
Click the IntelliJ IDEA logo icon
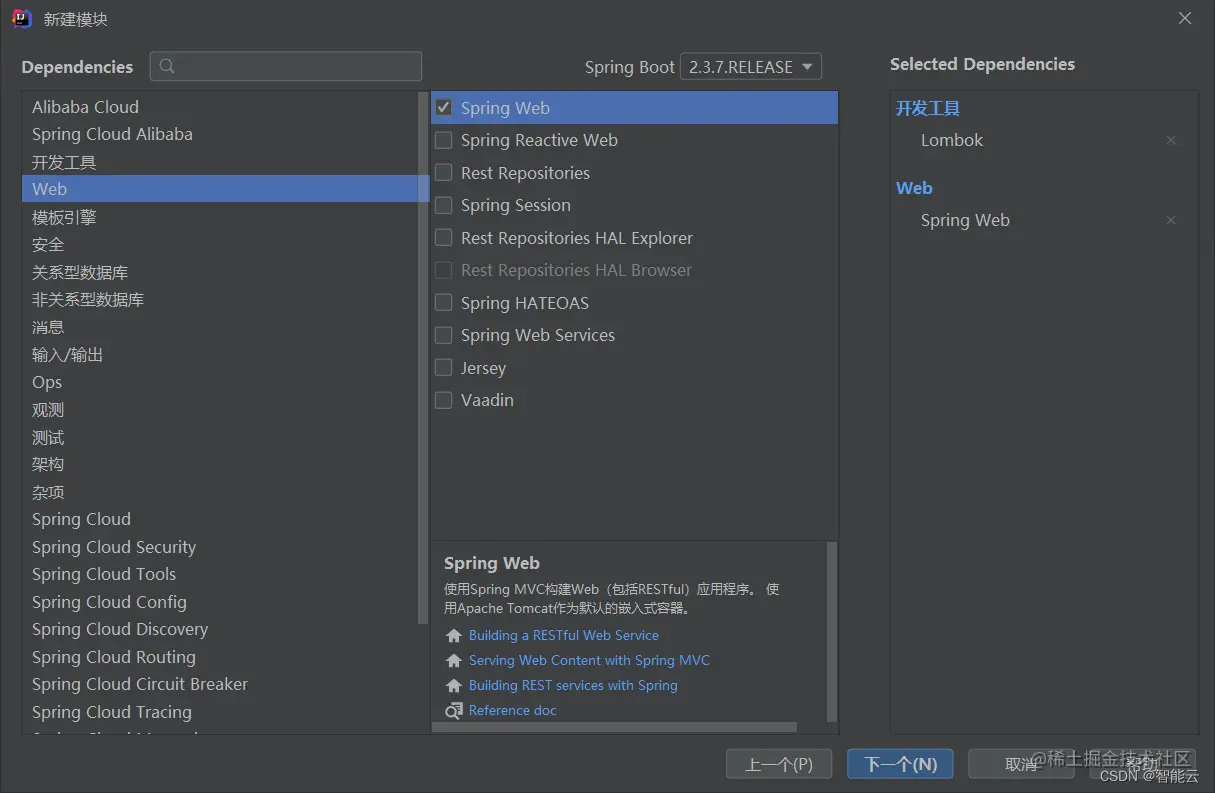[21, 19]
